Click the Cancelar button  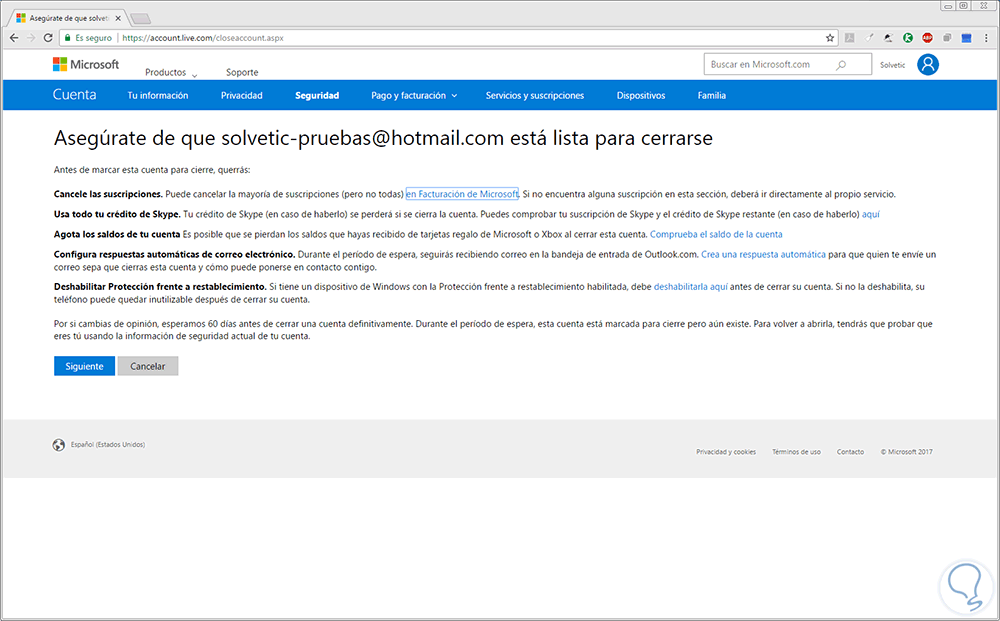pos(147,366)
